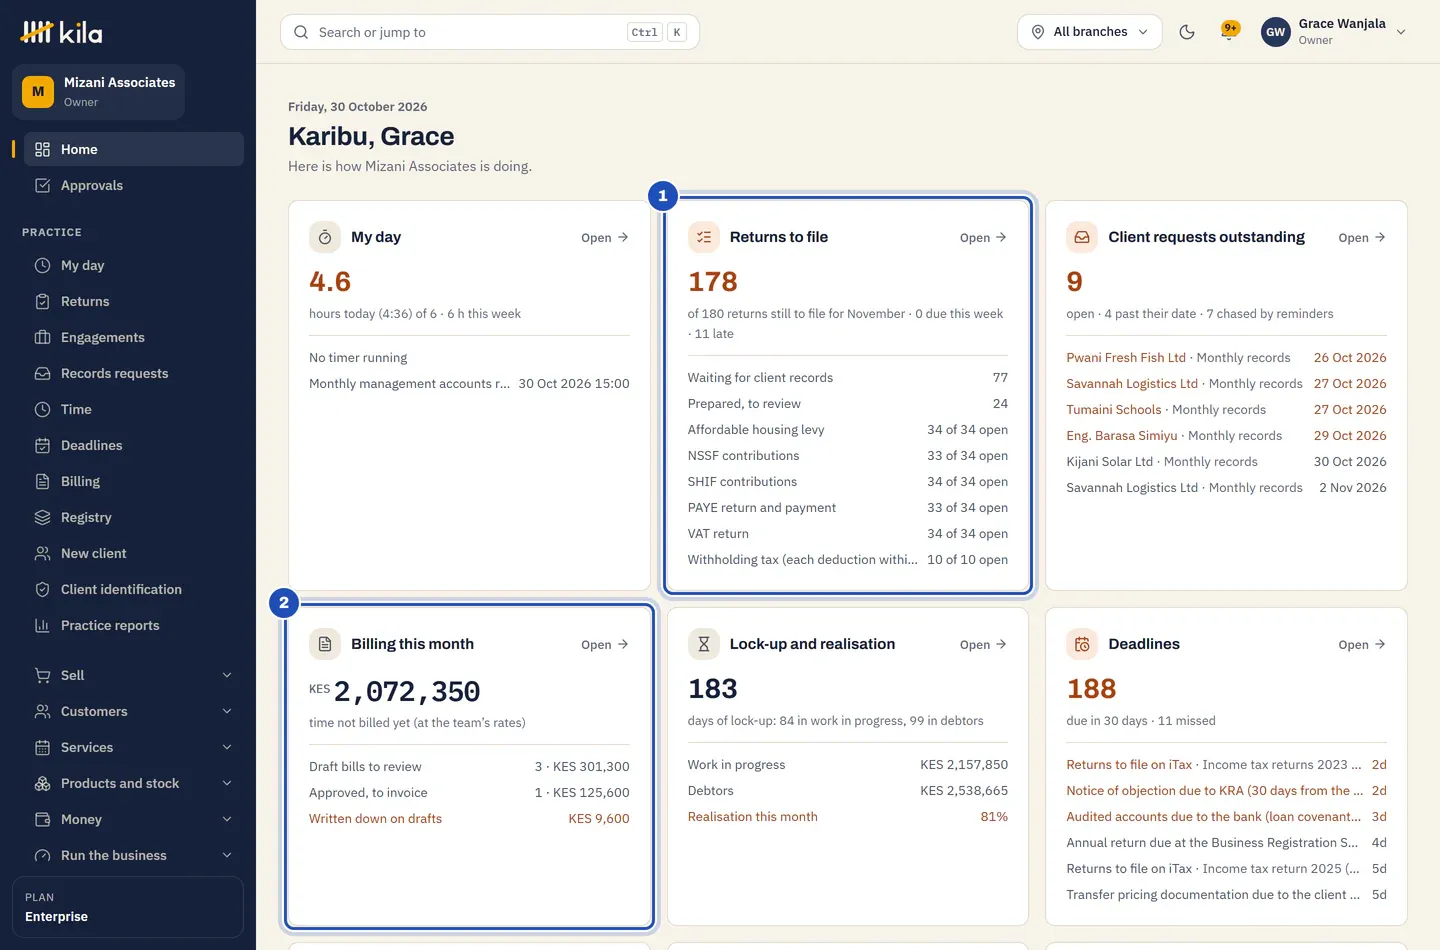Open the My day card link
The width and height of the screenshot is (1440, 950).
605,238
